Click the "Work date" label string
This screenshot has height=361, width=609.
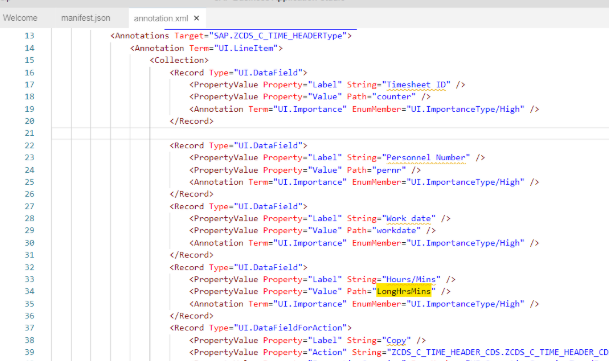coord(409,218)
